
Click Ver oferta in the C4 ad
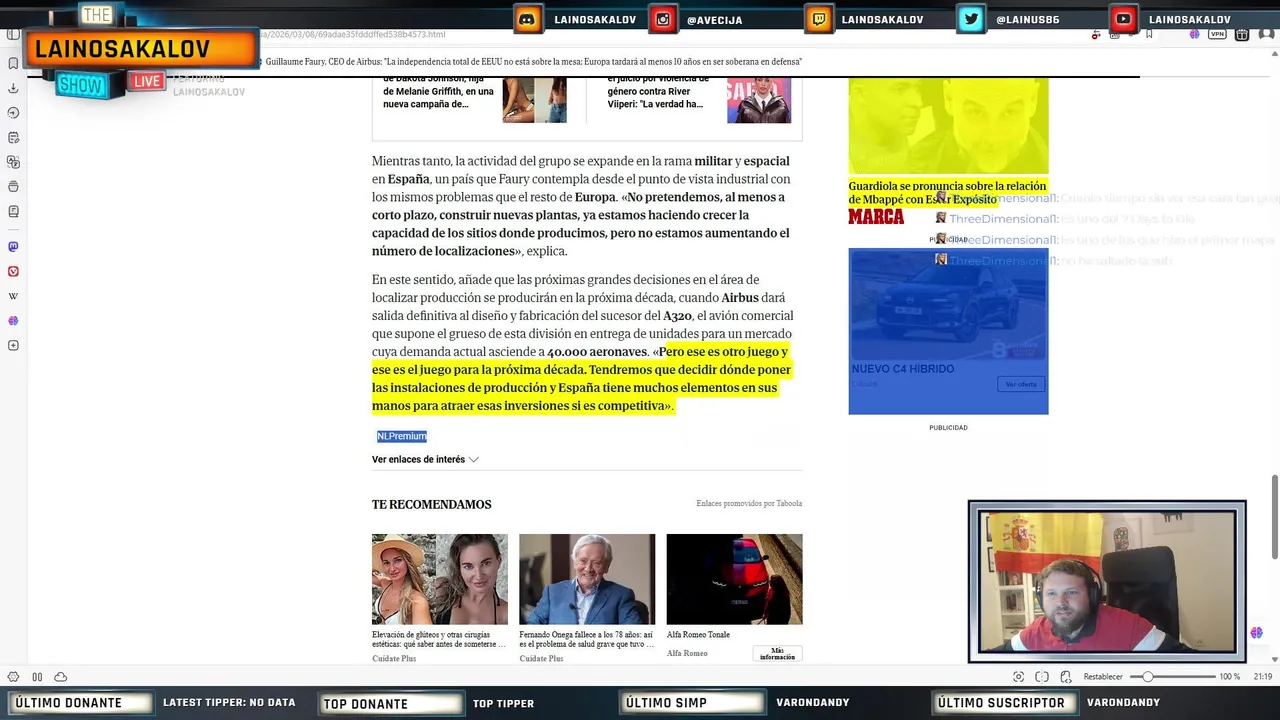coord(1021,384)
